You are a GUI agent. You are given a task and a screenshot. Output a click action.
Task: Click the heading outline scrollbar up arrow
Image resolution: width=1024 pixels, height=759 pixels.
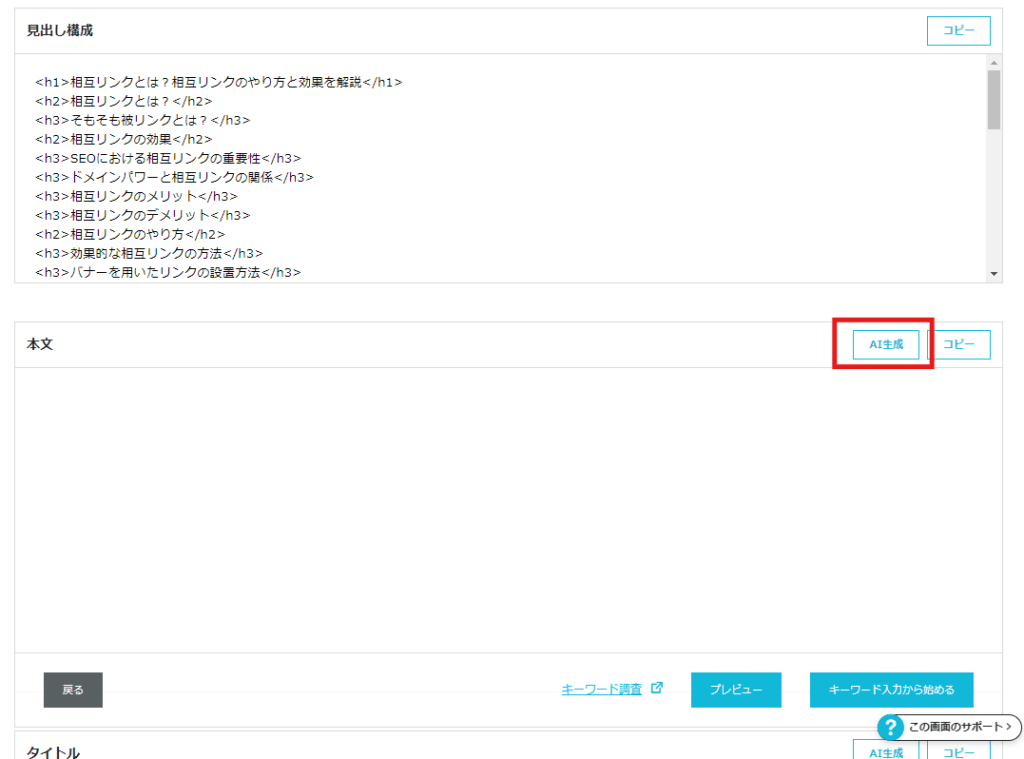(x=993, y=62)
